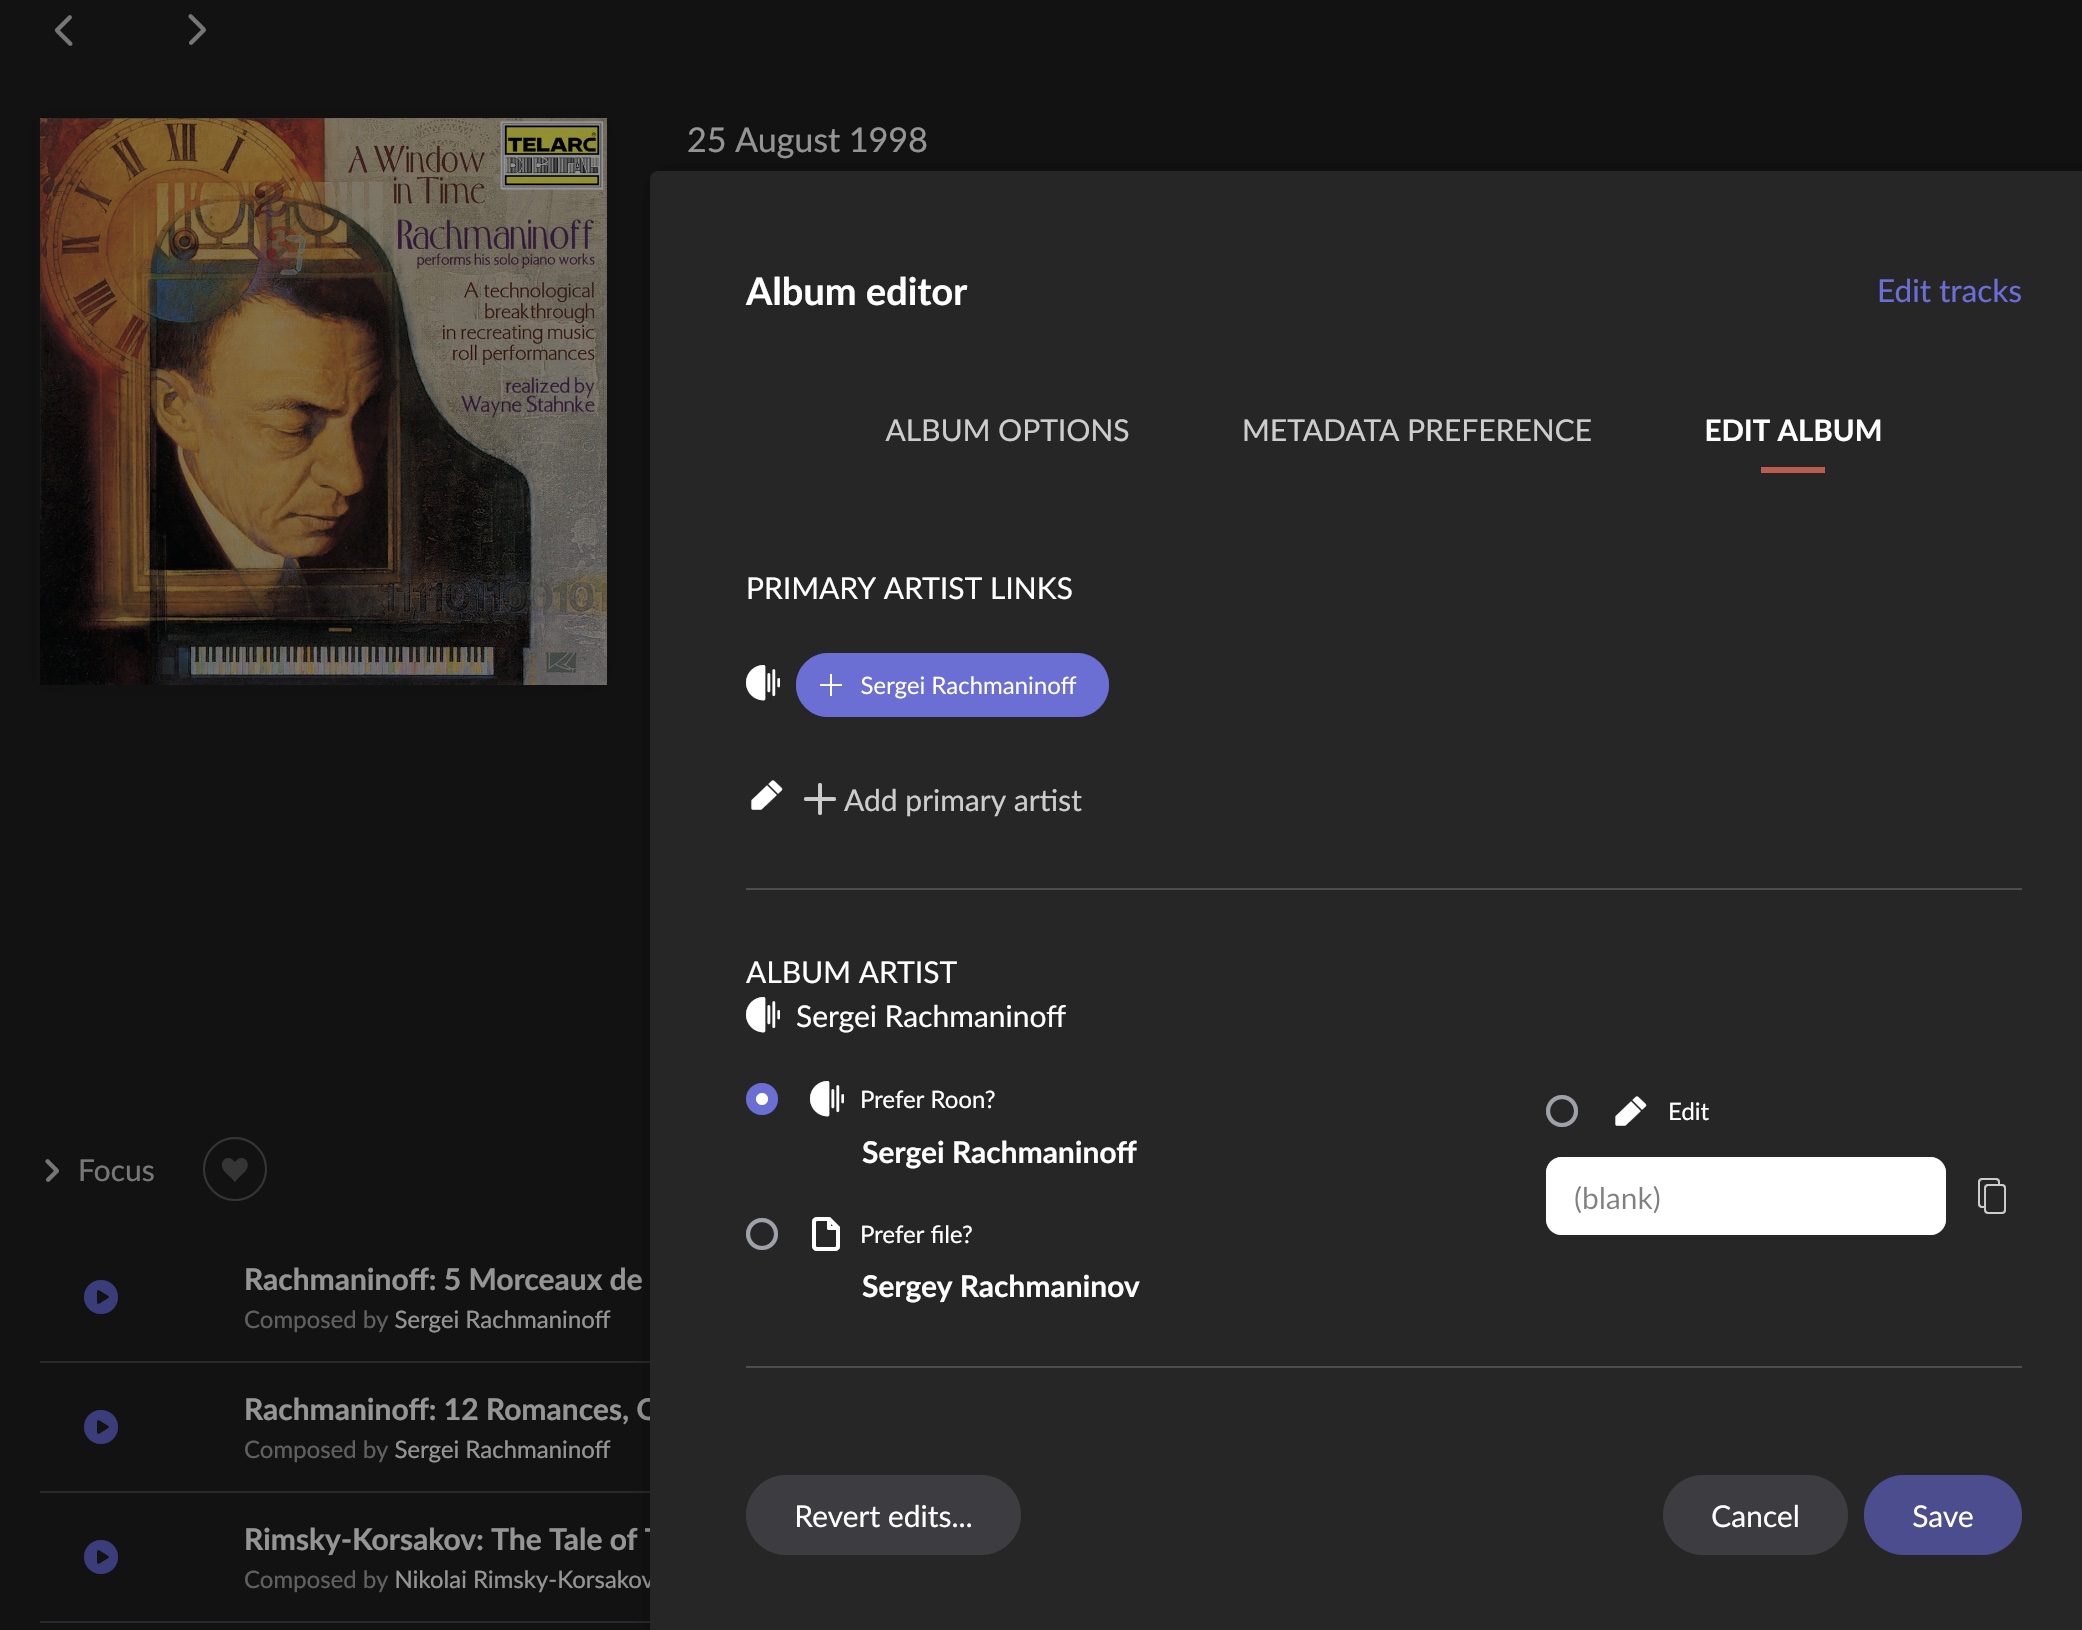Expand the Focus section
The height and width of the screenshot is (1630, 2082).
click(53, 1170)
